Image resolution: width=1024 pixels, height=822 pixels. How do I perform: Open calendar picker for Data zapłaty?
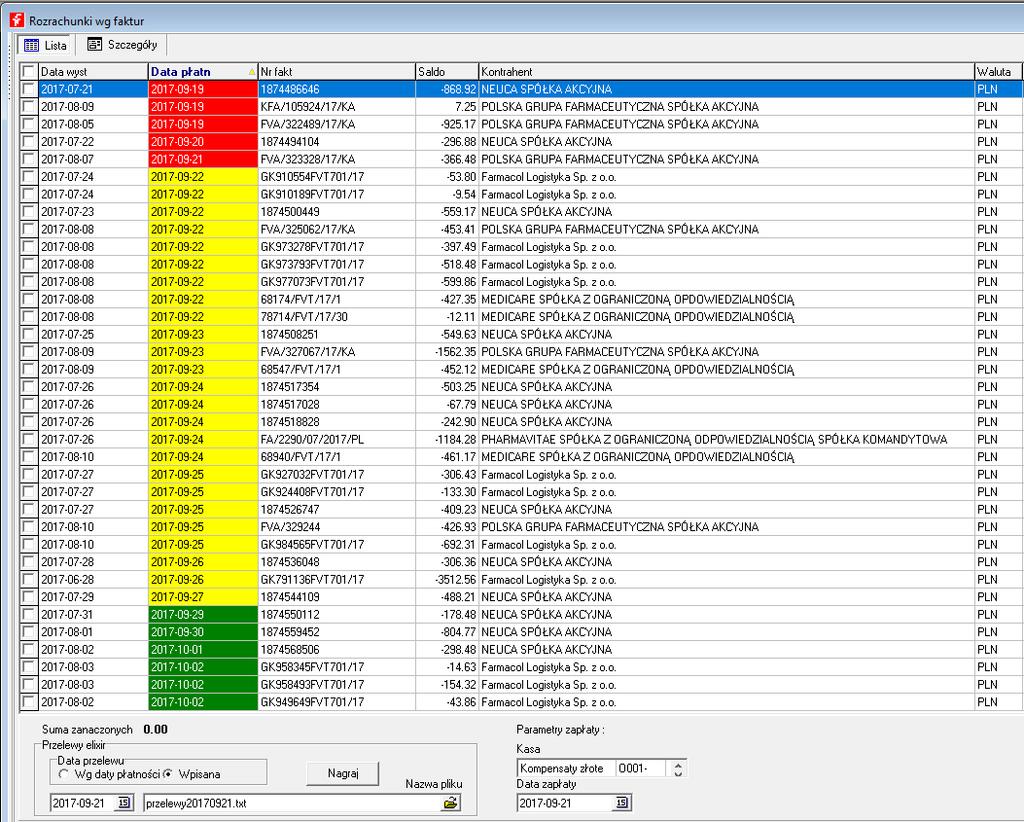[x=622, y=802]
